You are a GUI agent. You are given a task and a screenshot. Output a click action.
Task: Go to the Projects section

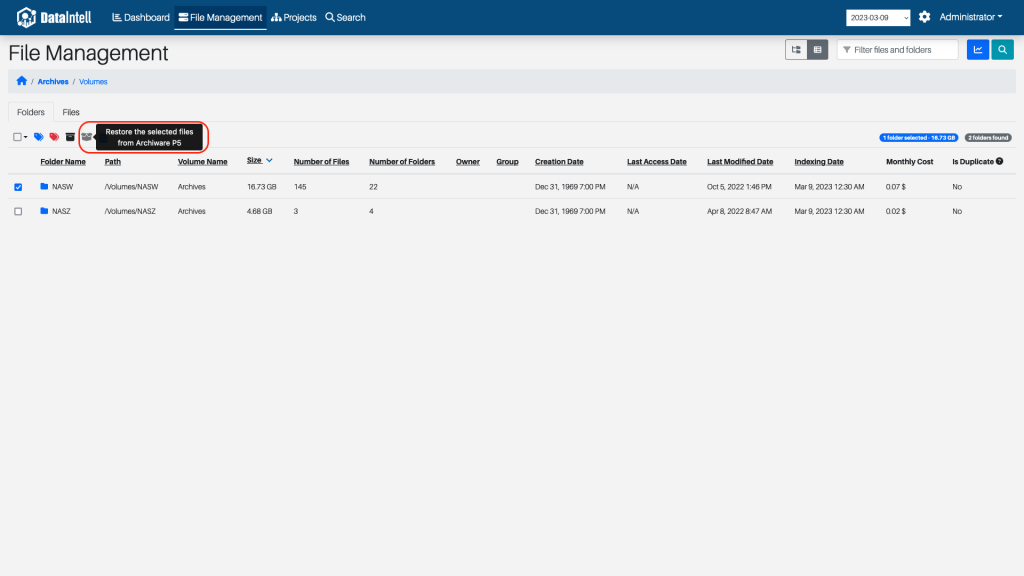click(294, 18)
